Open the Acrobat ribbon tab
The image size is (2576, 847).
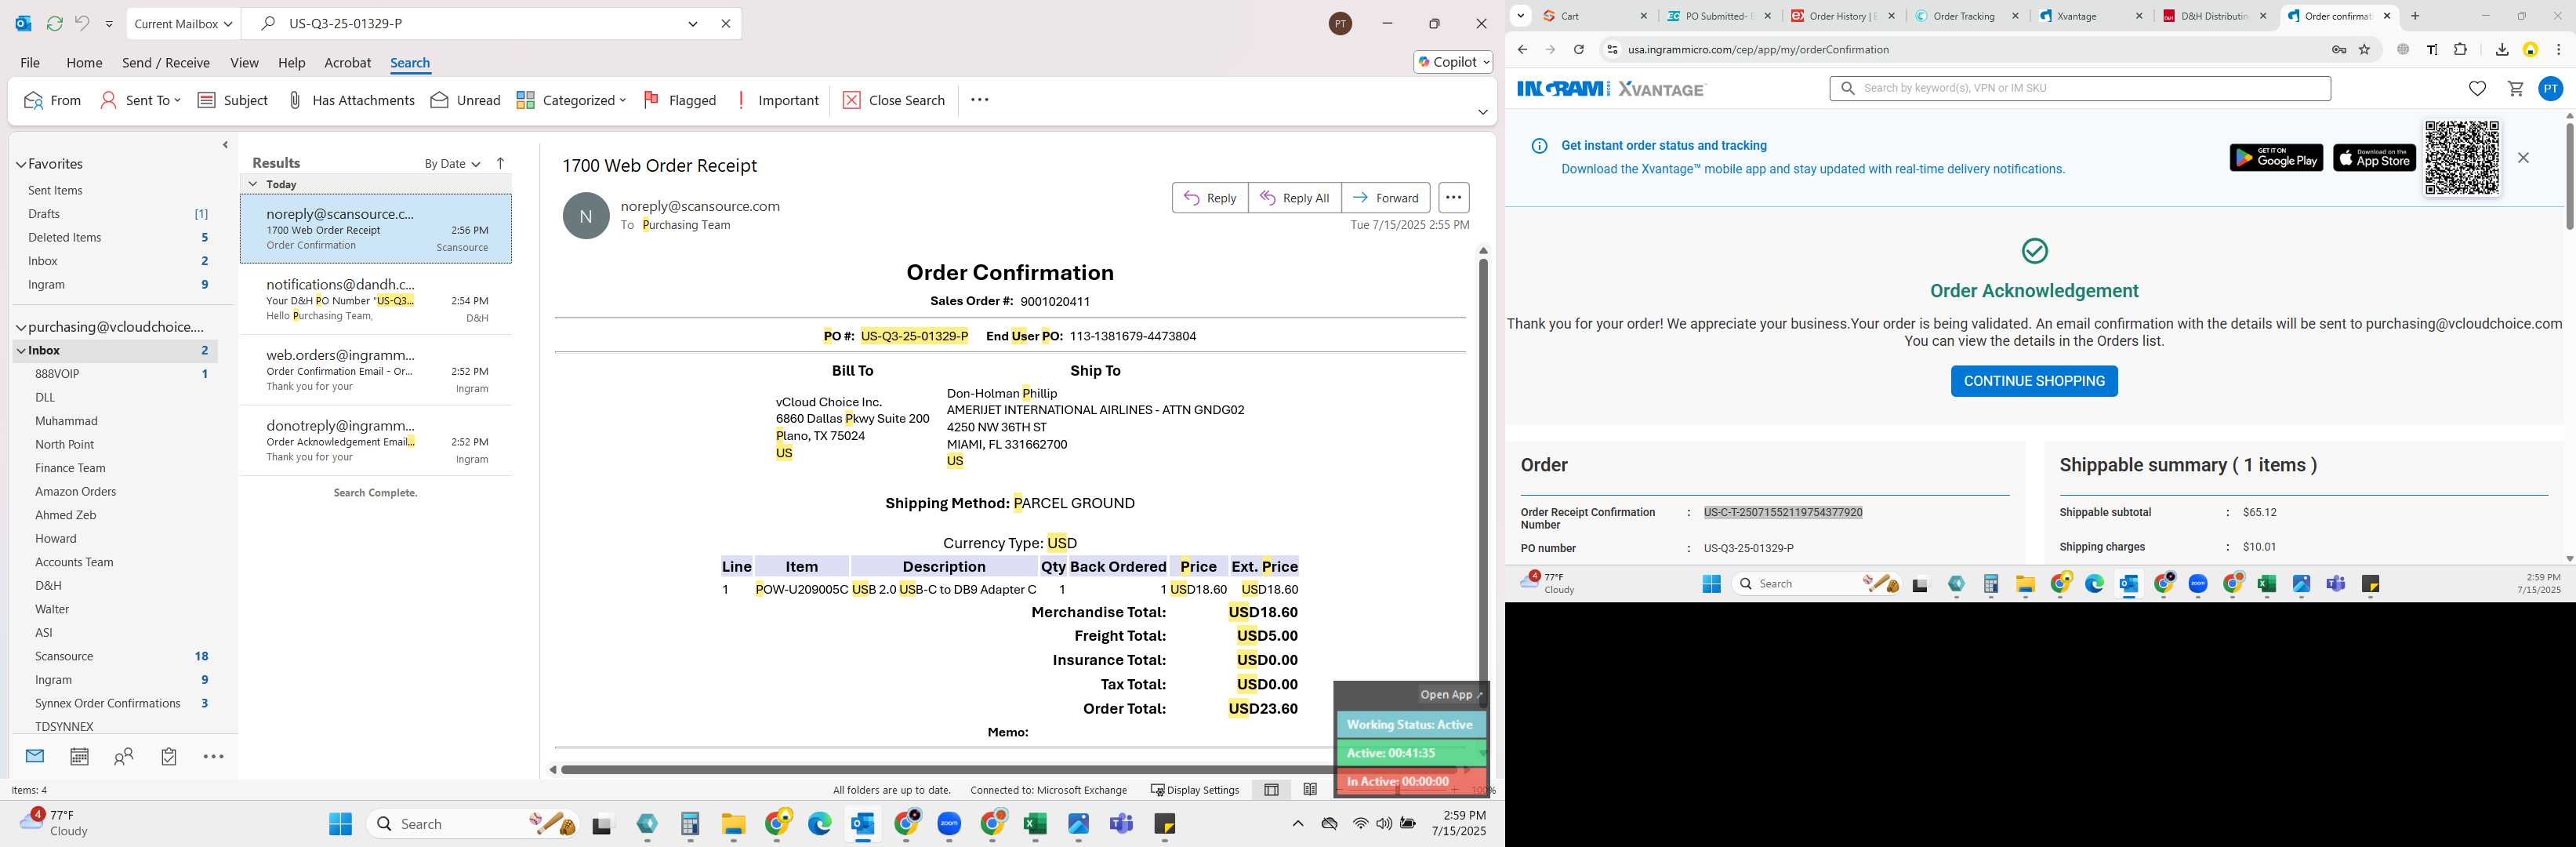pyautogui.click(x=348, y=62)
